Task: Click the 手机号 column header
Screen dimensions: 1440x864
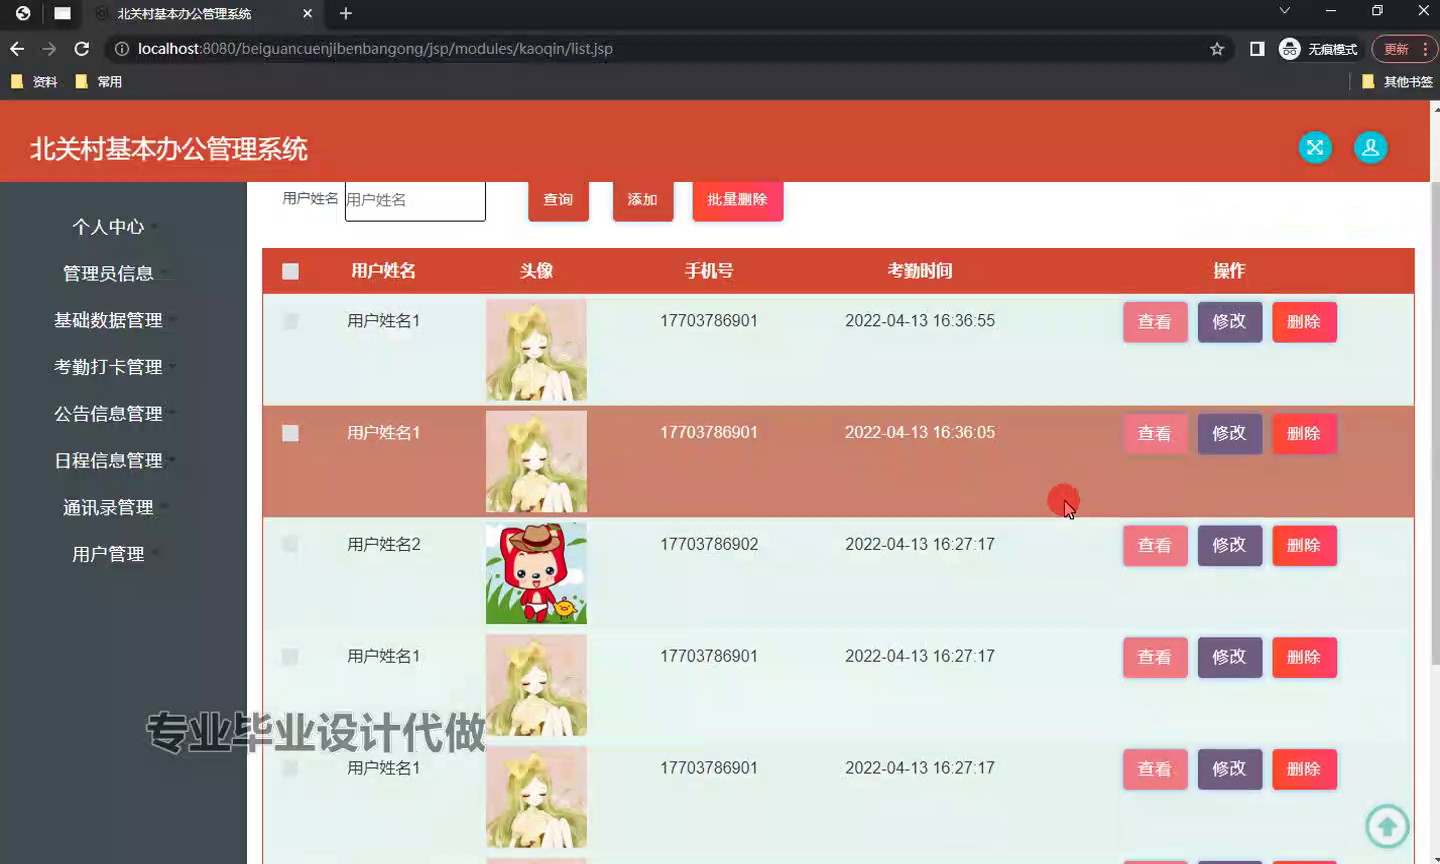Action: coord(709,271)
